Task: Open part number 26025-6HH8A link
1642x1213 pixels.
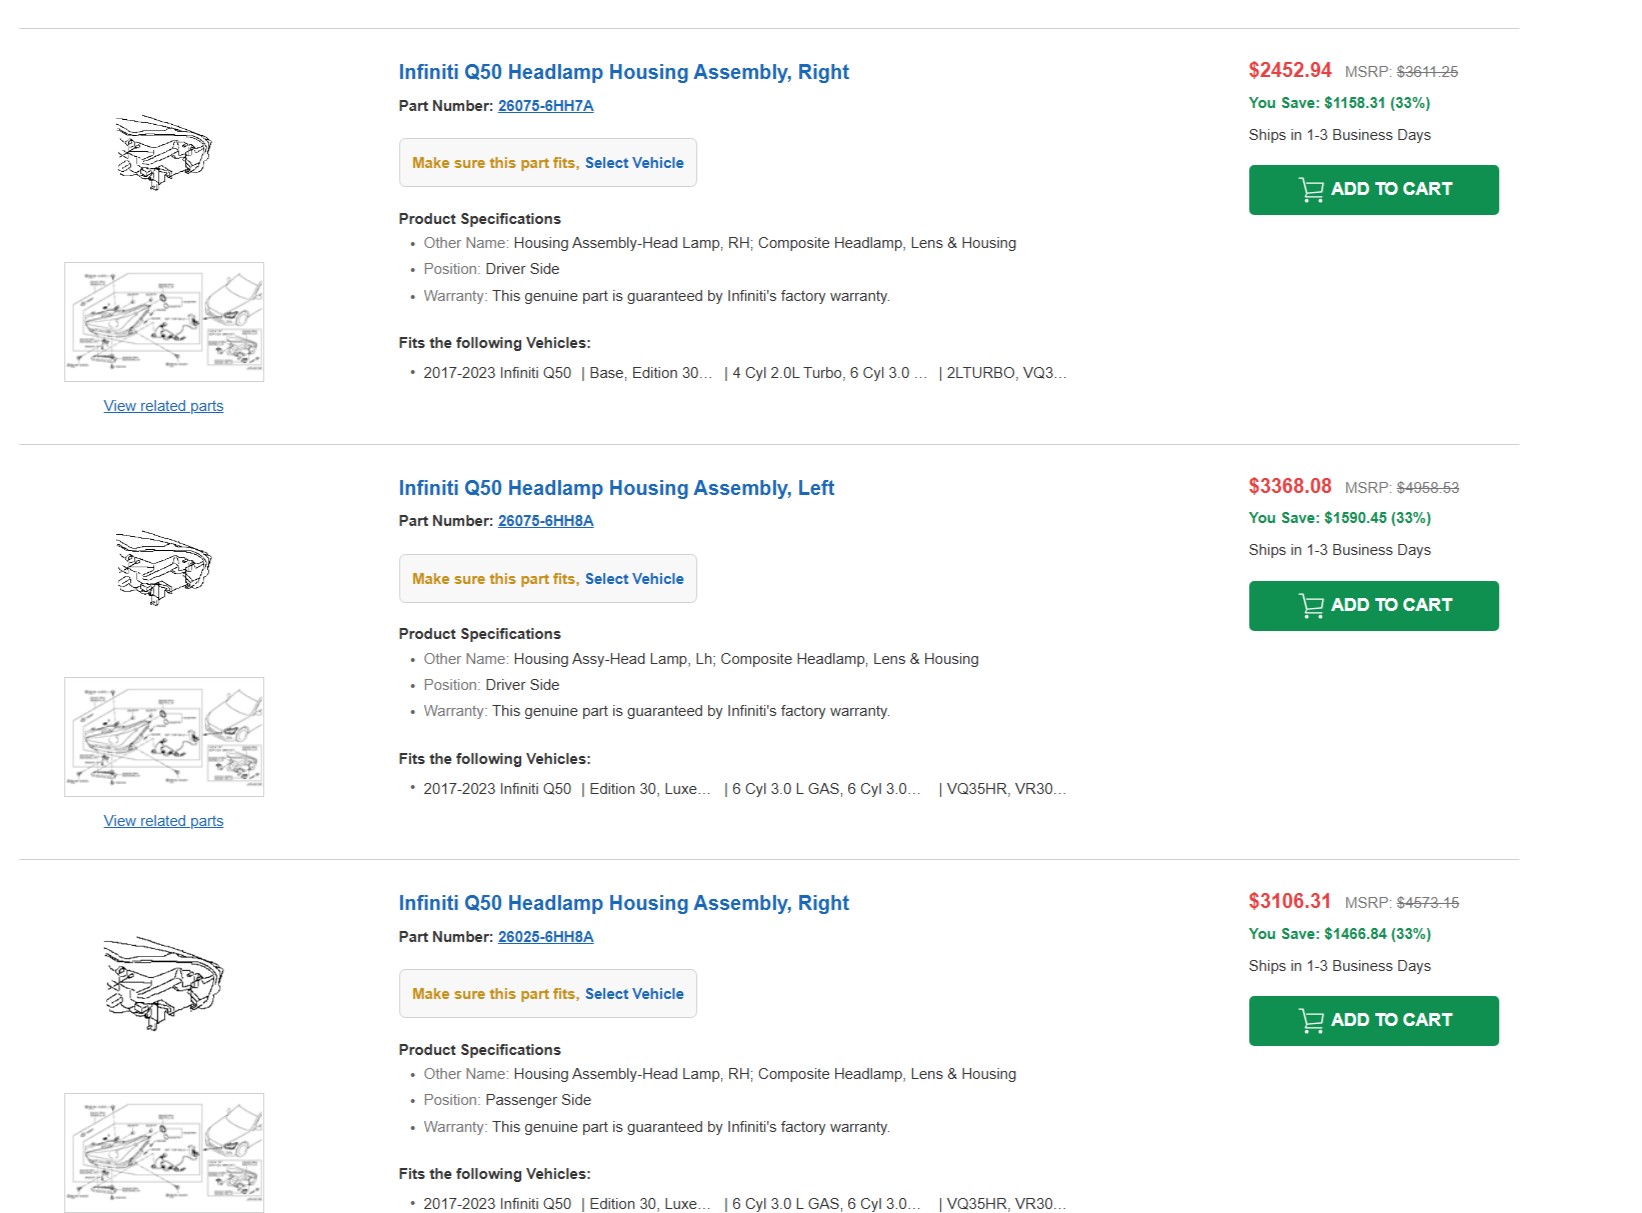Action: (545, 937)
